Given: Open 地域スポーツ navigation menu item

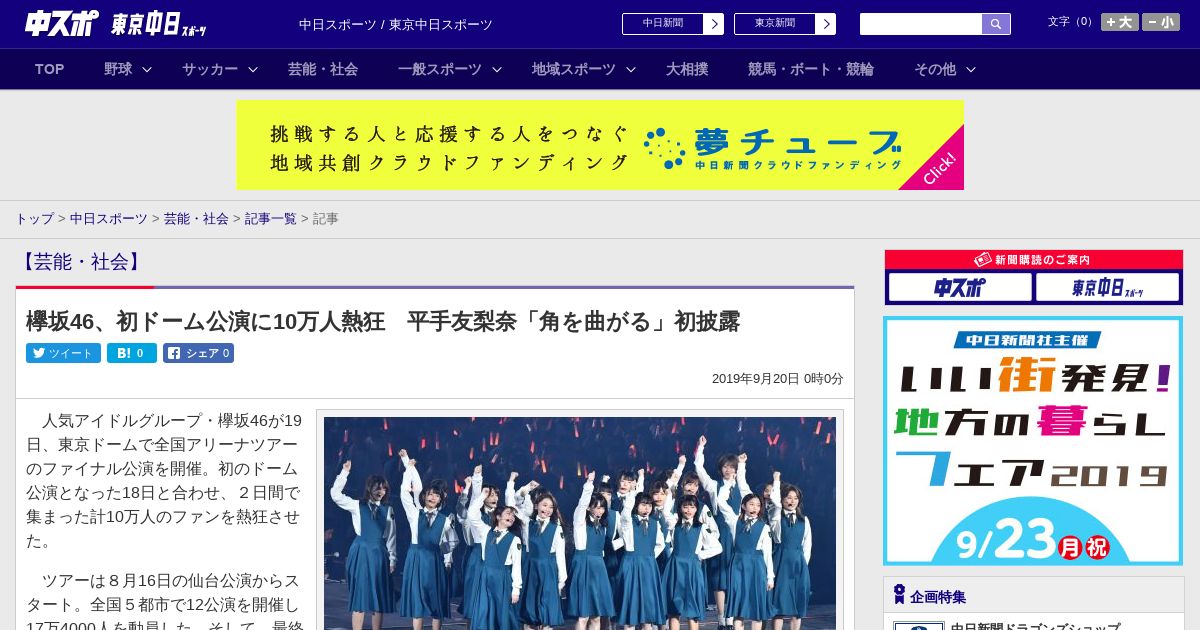Looking at the screenshot, I should pyautogui.click(x=574, y=69).
